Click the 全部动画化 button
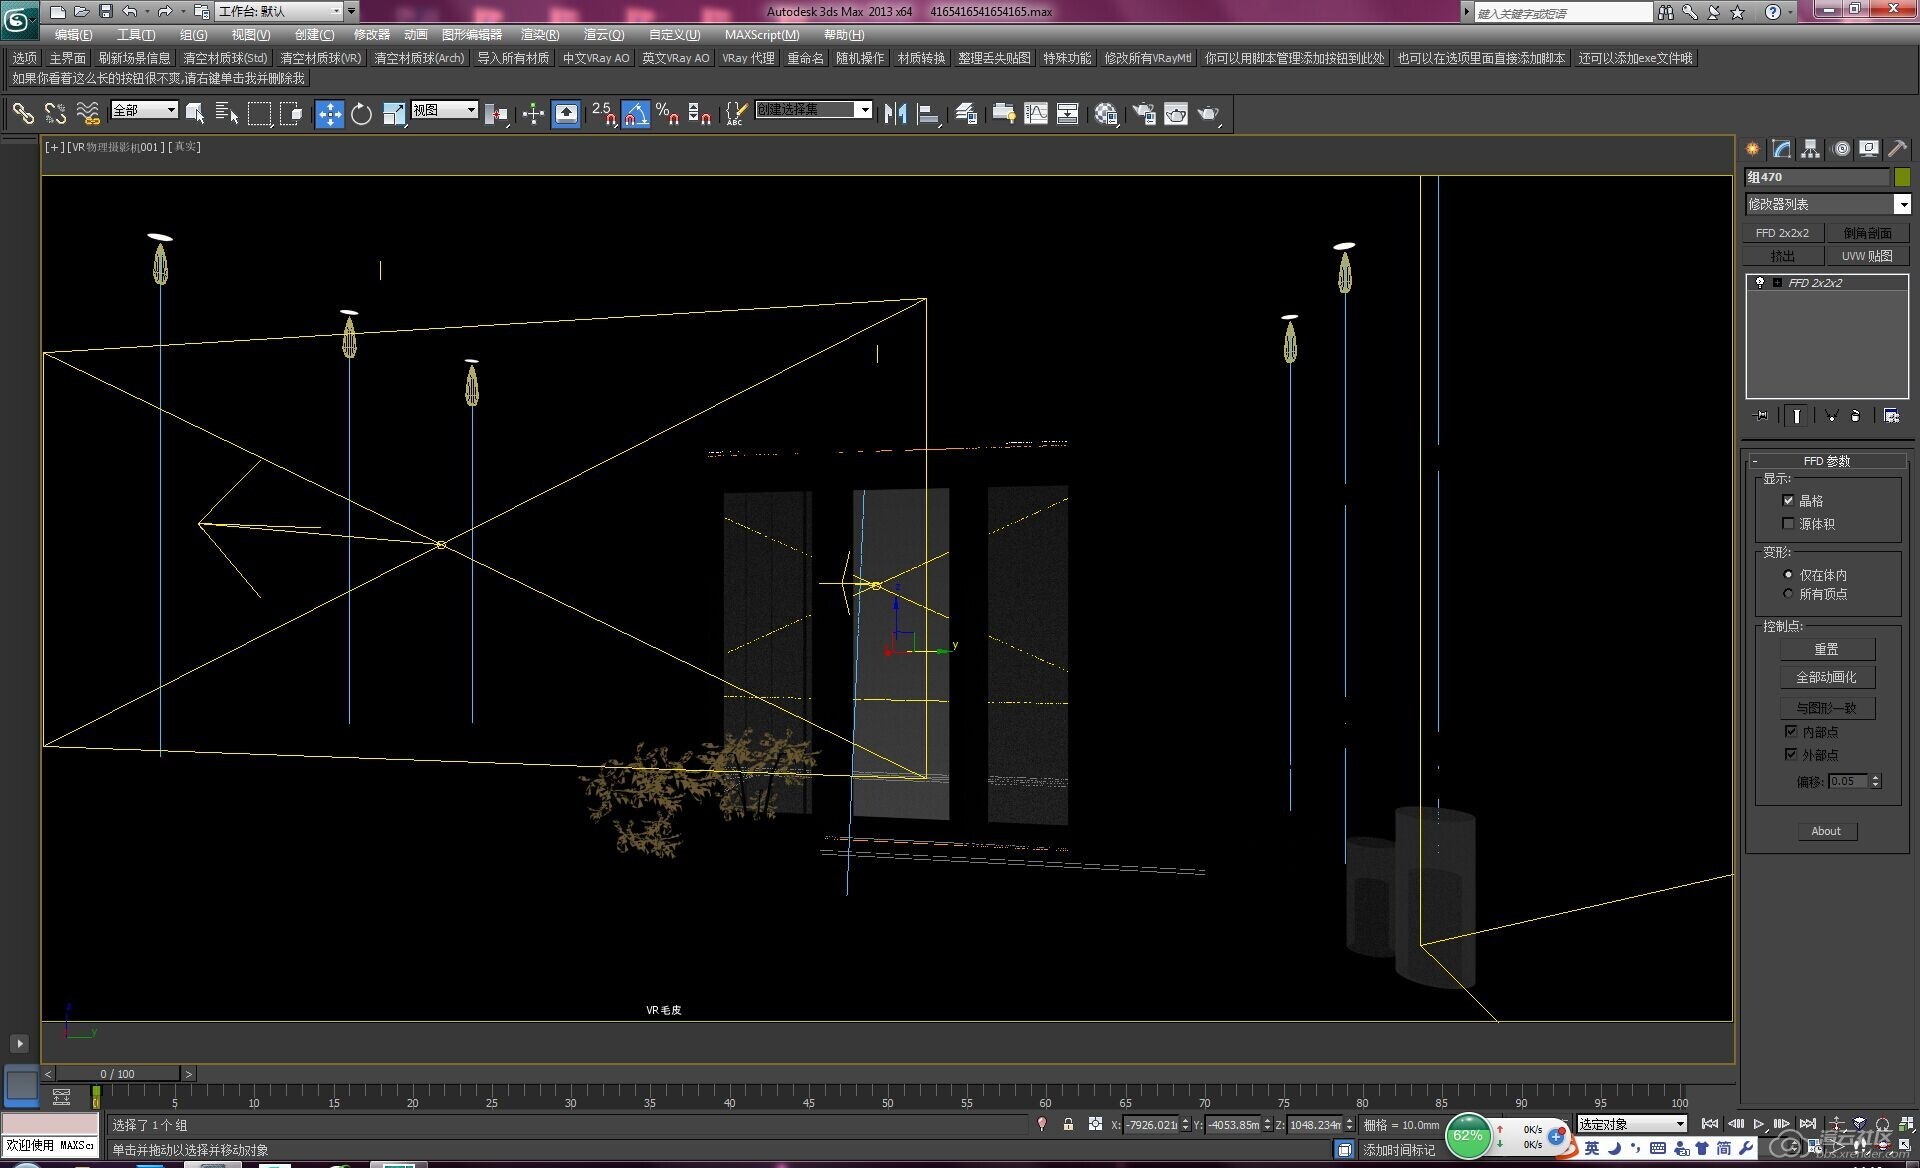 (x=1826, y=677)
